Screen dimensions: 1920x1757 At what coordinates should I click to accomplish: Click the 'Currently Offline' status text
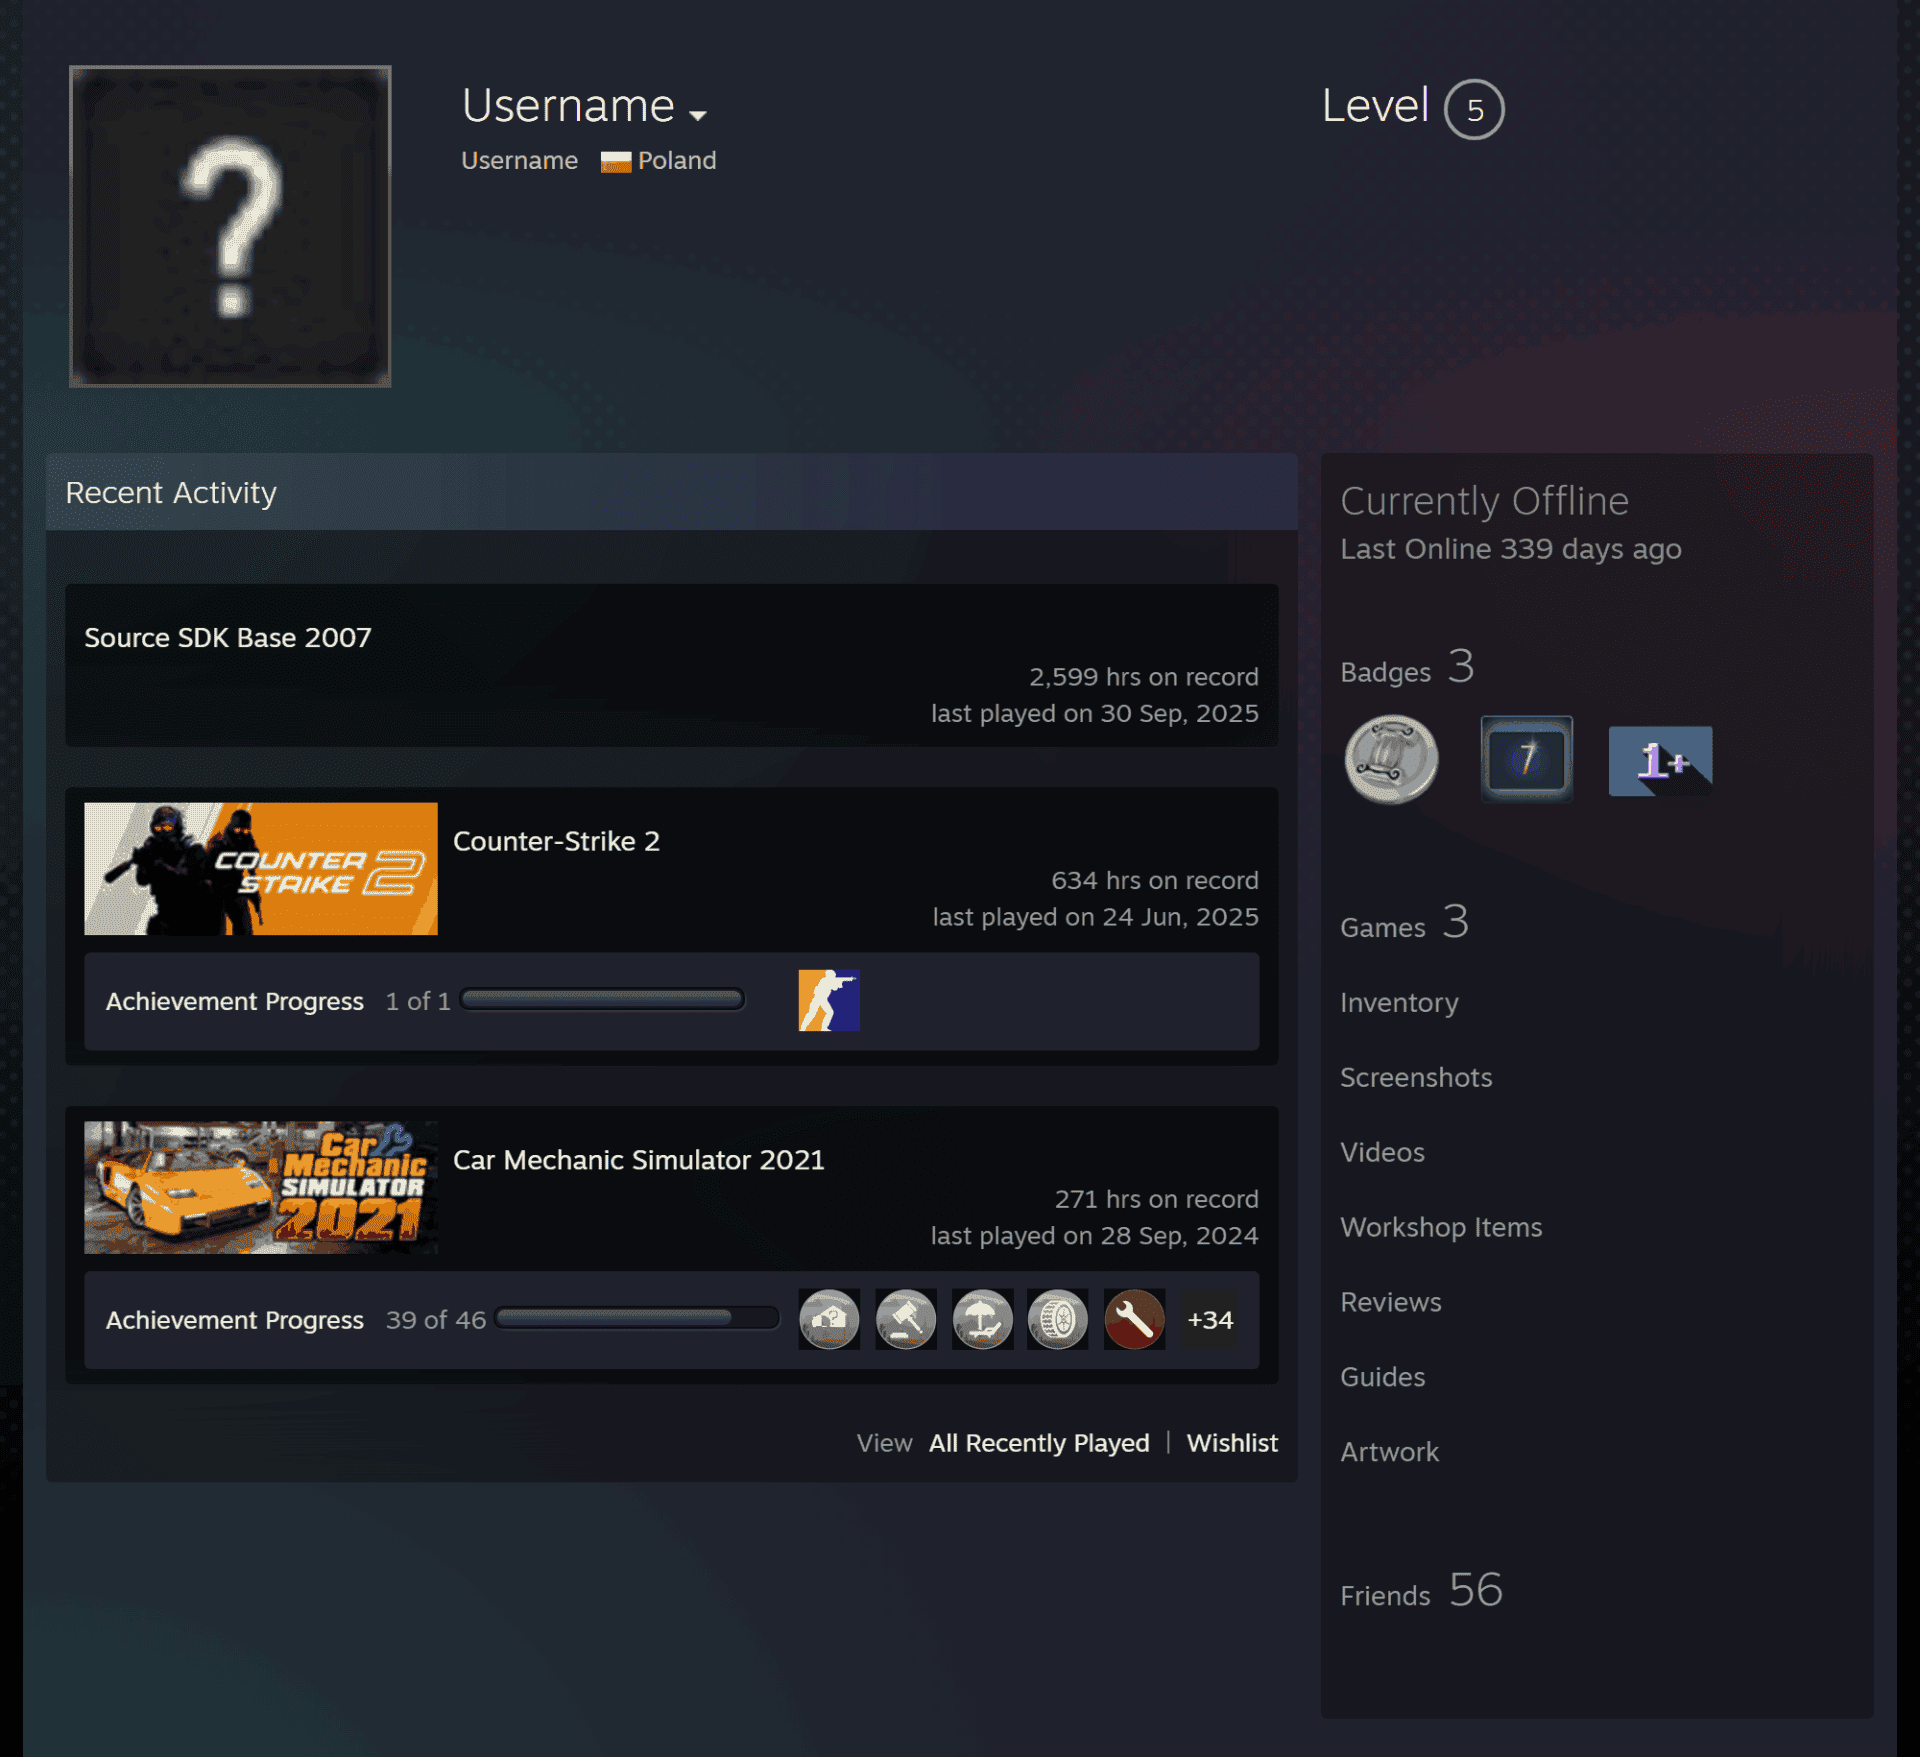1484,500
